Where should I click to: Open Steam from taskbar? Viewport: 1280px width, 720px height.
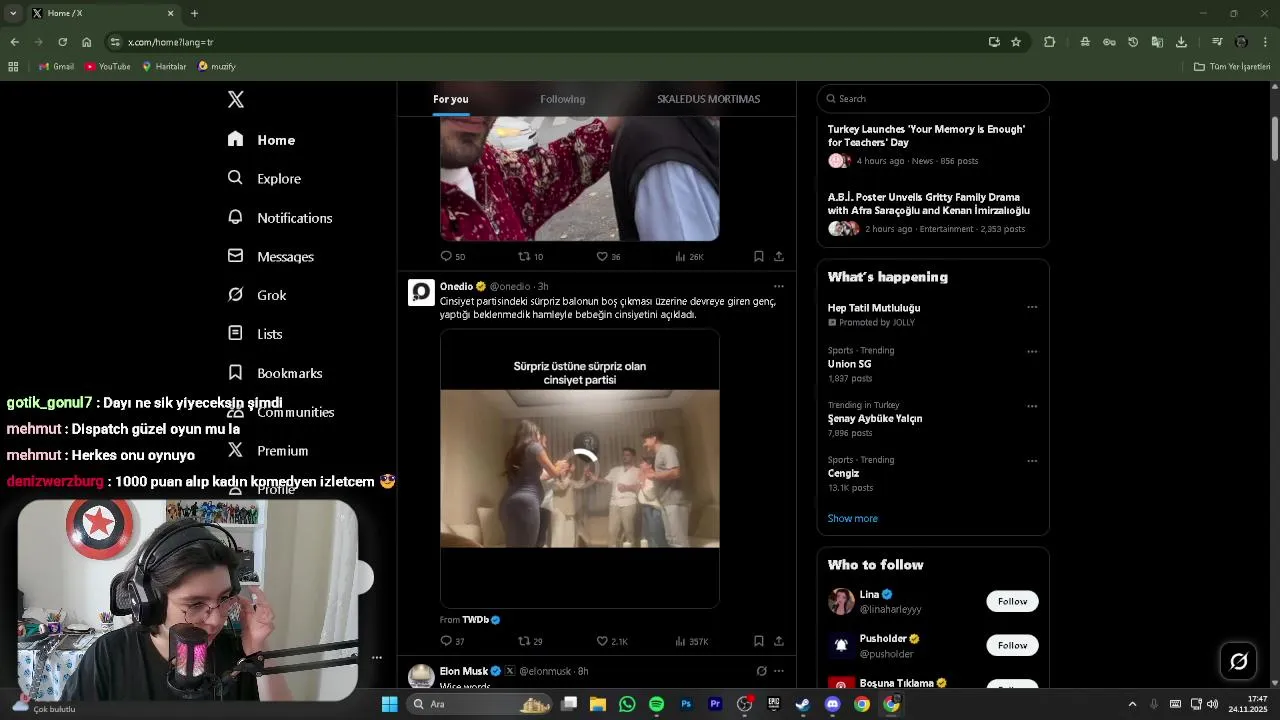click(803, 704)
